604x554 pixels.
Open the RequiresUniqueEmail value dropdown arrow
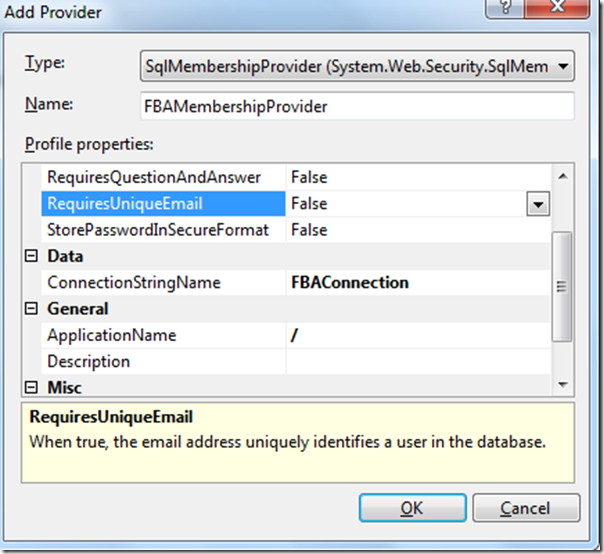538,204
